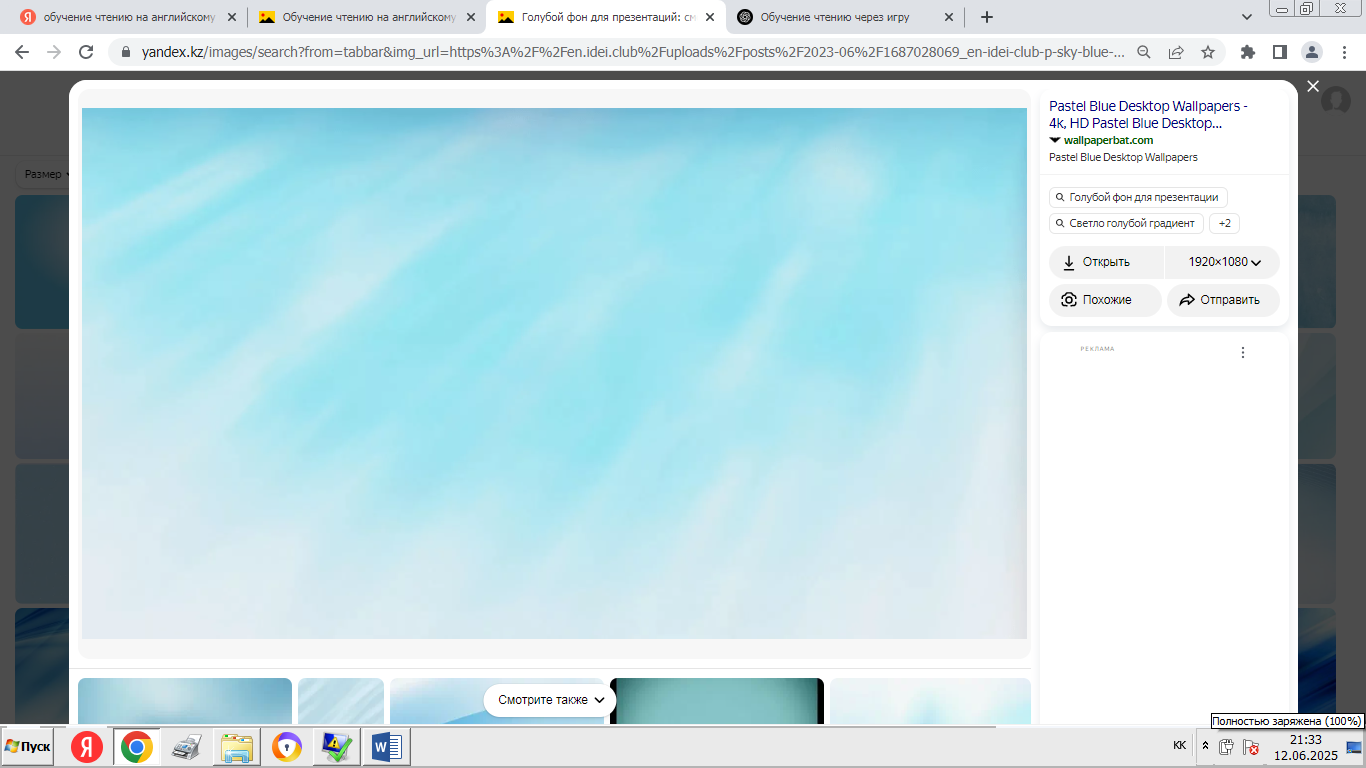Close the first Yandex tab
The image size is (1366, 768).
coord(232,17)
